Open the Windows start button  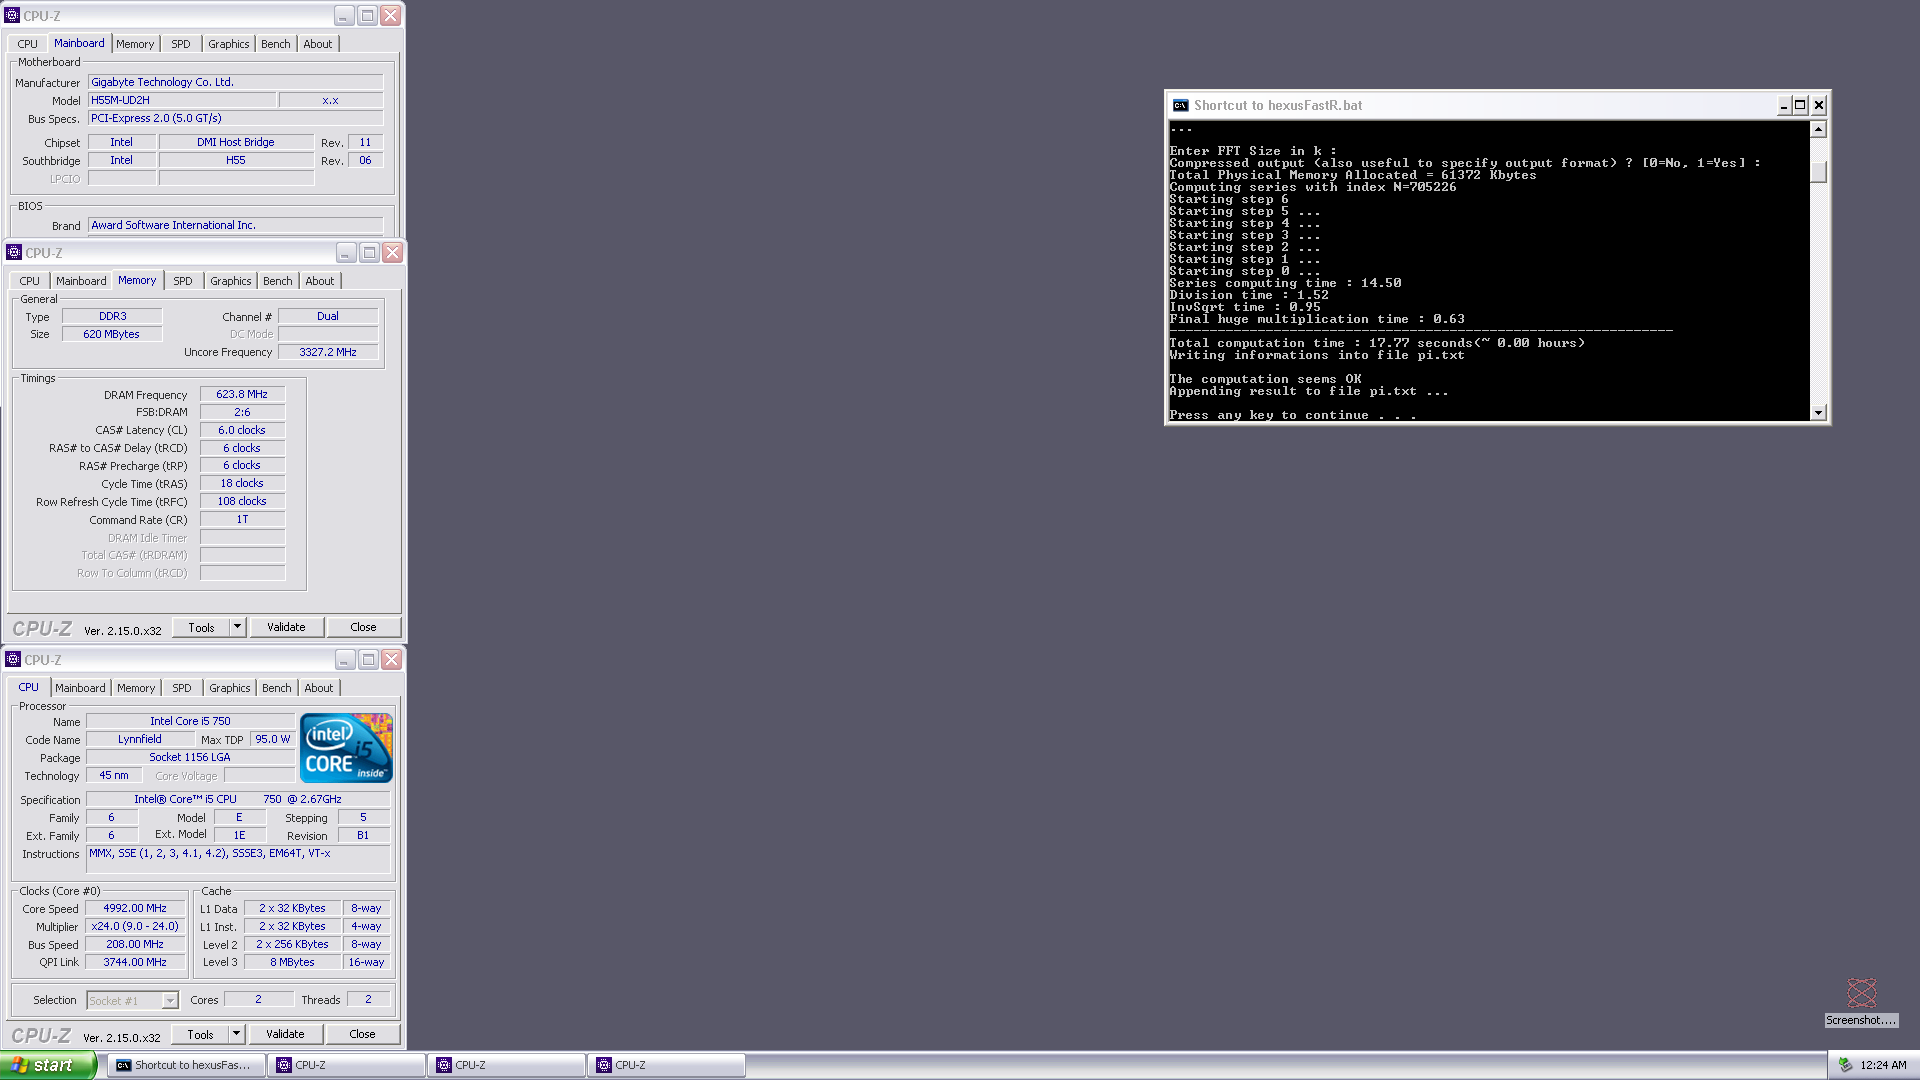[48, 1065]
